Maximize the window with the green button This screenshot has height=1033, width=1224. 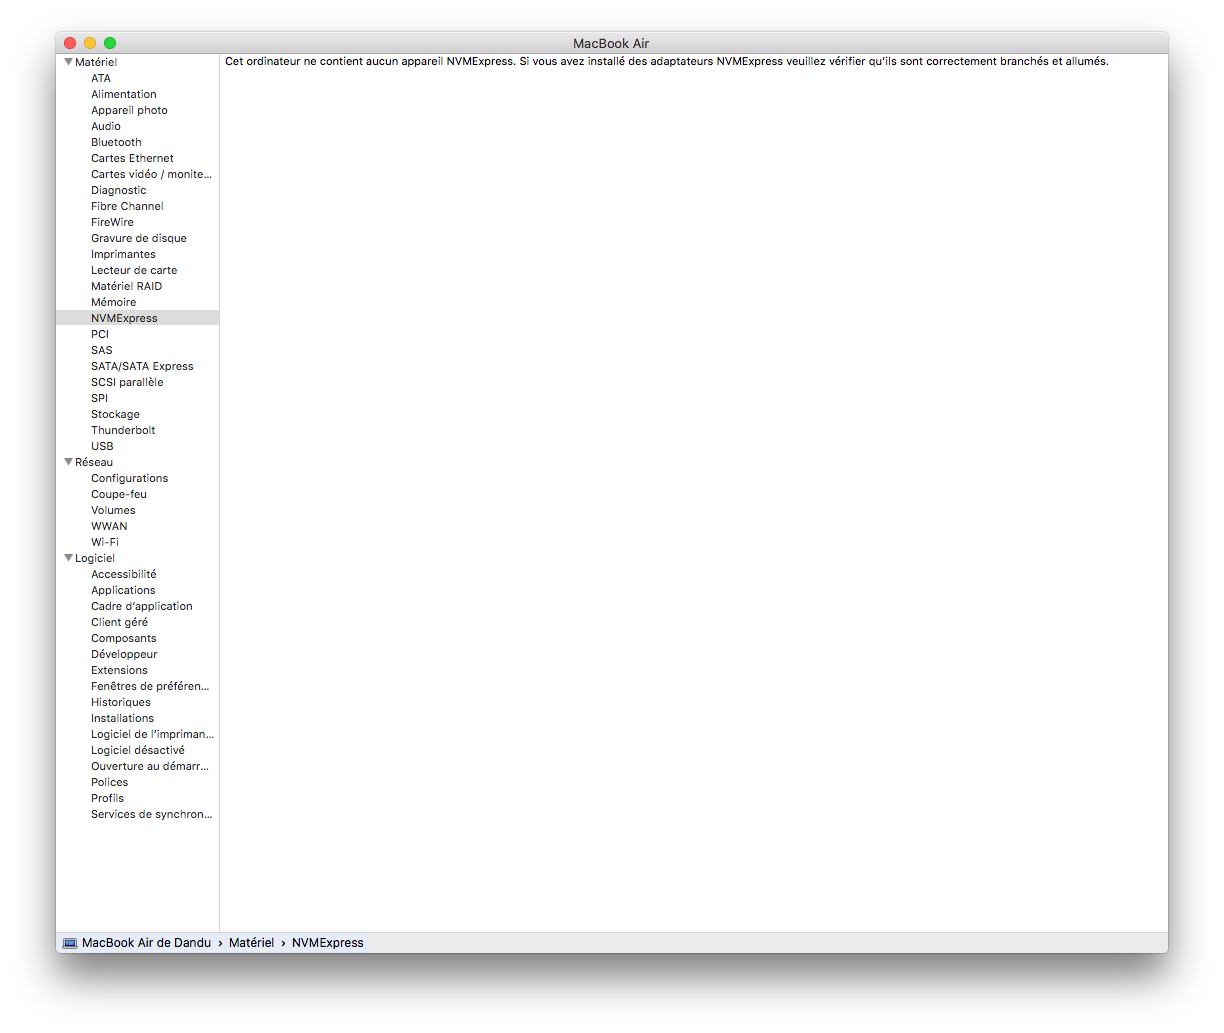tap(110, 43)
